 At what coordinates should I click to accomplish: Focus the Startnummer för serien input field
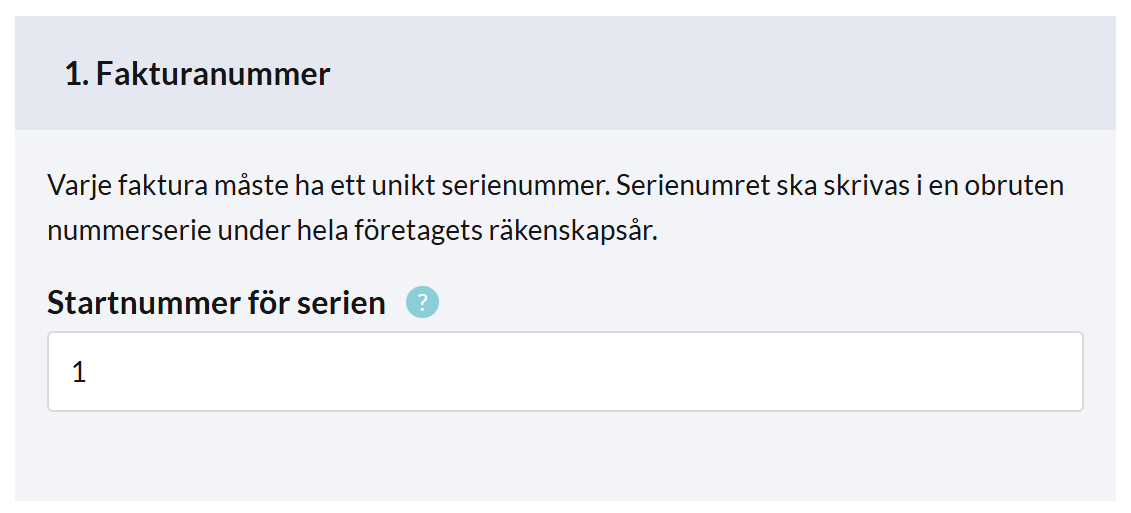(566, 372)
